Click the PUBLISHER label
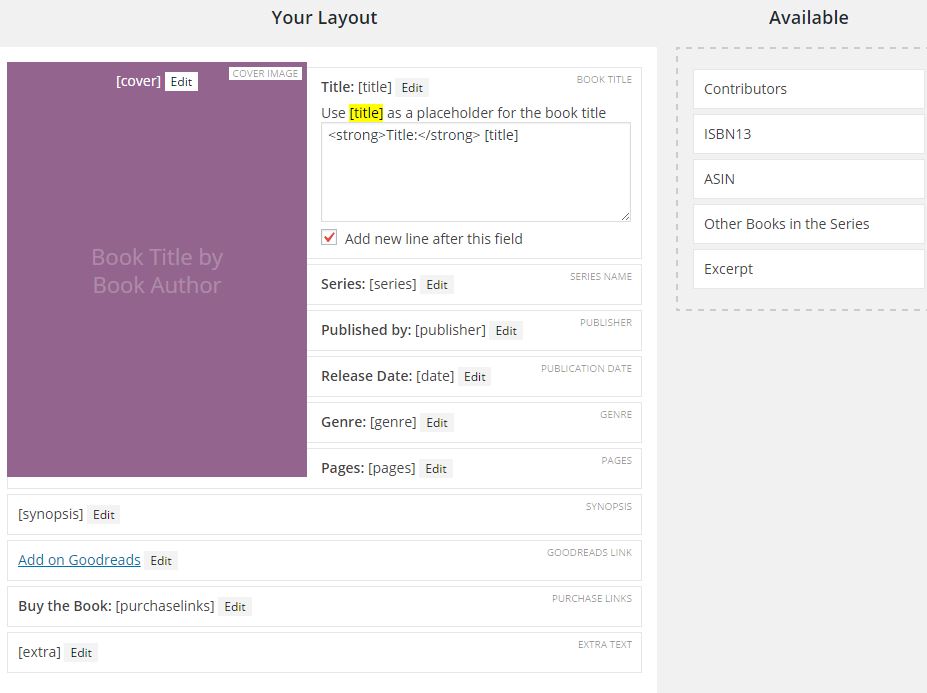Image resolution: width=927 pixels, height=693 pixels. click(x=606, y=322)
